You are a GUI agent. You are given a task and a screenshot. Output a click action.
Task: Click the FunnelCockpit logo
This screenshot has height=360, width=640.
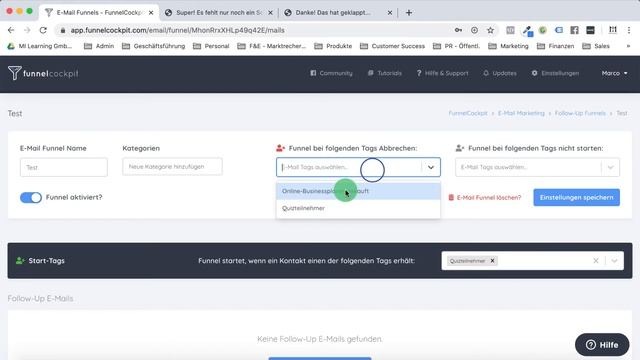point(43,73)
